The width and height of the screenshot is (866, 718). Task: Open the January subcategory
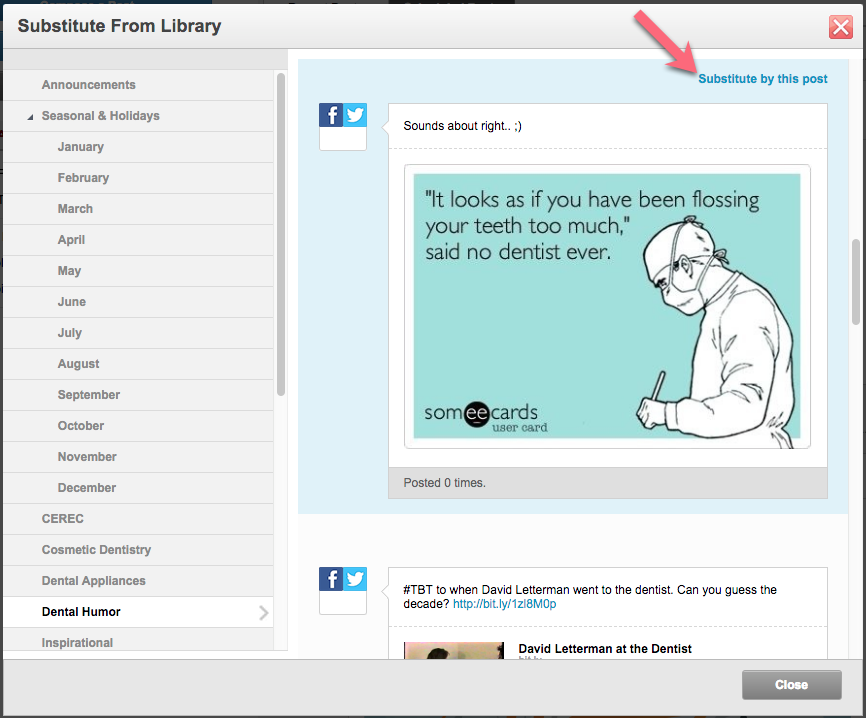point(138,147)
